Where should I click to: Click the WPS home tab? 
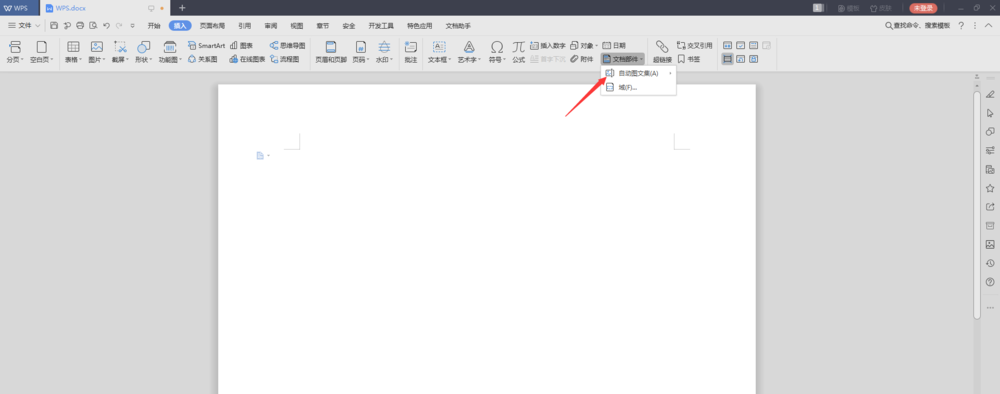pos(19,8)
